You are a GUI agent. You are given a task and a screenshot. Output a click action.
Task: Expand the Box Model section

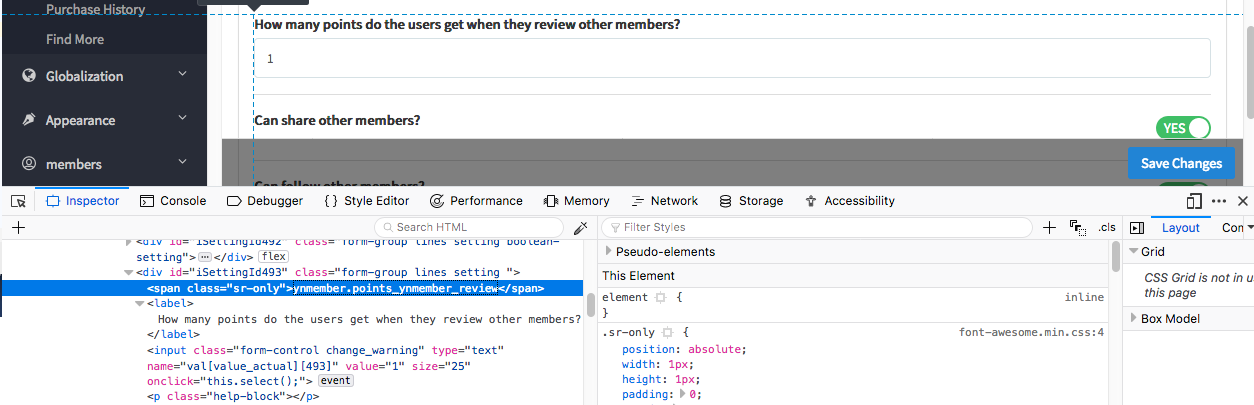(x=1134, y=319)
